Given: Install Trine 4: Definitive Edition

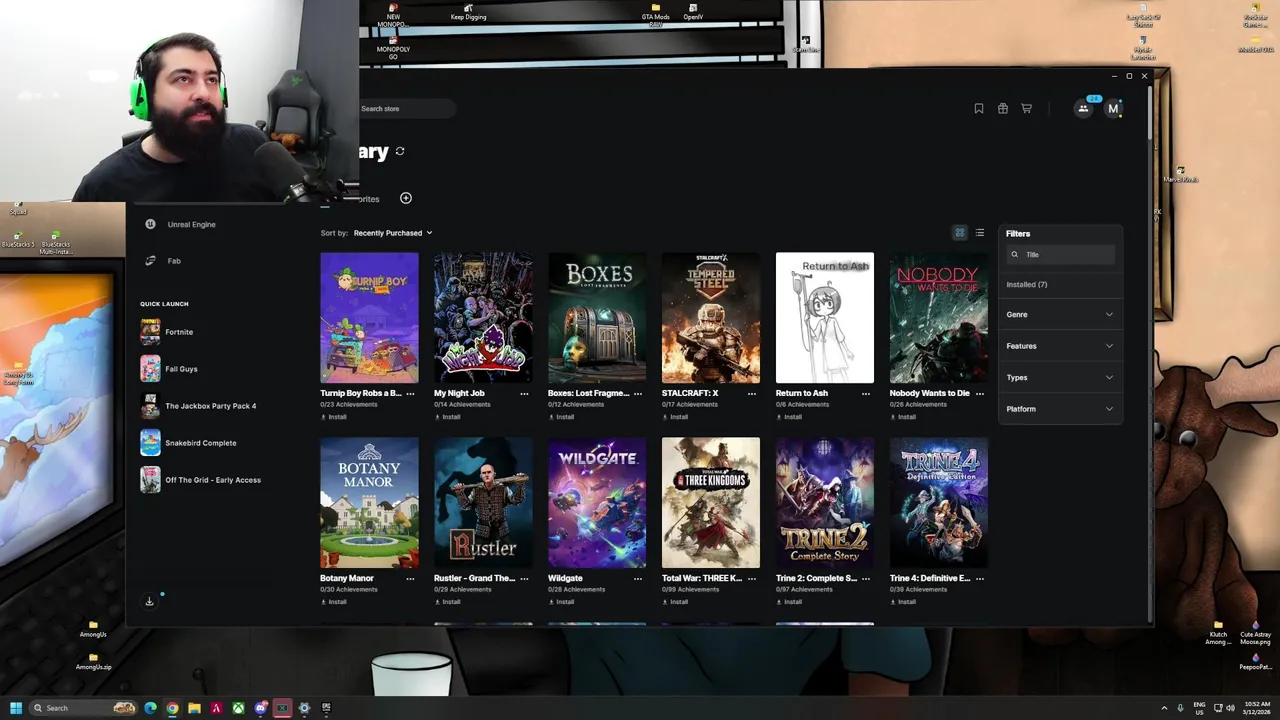Looking at the screenshot, I should coord(904,602).
